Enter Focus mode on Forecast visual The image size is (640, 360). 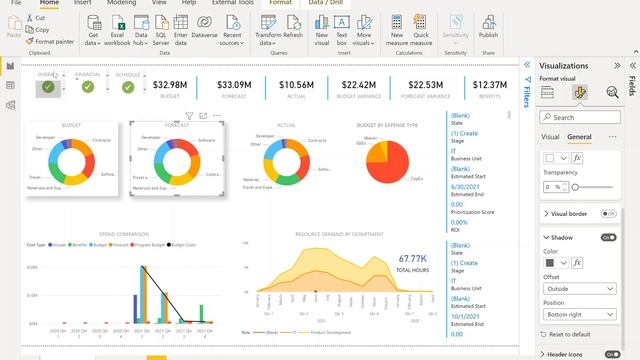203,116
